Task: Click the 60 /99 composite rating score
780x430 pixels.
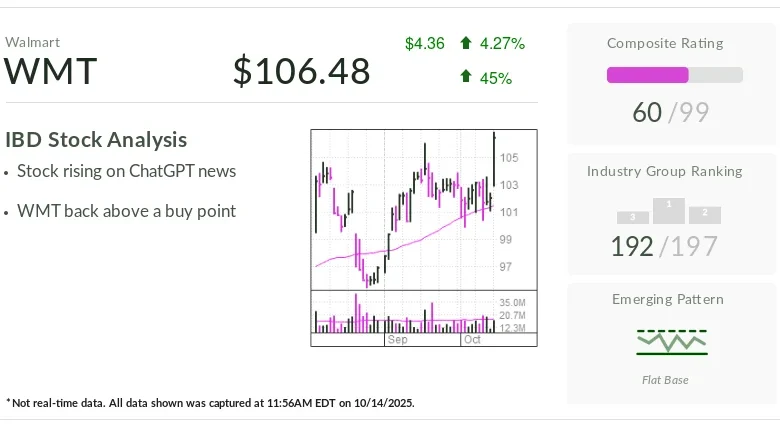Action: tap(670, 113)
